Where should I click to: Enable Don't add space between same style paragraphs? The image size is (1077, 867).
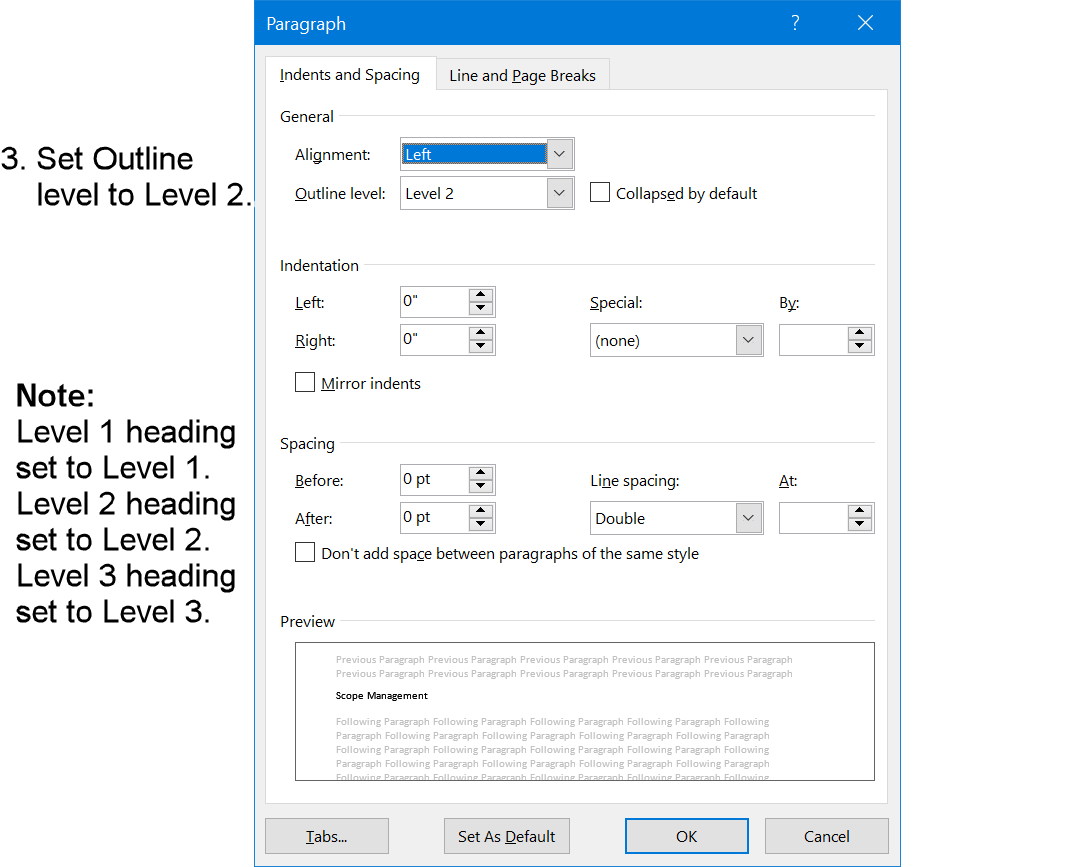coord(305,552)
